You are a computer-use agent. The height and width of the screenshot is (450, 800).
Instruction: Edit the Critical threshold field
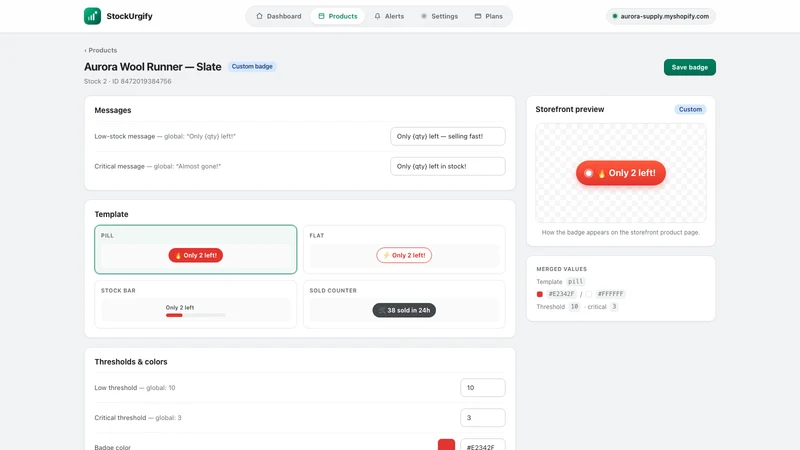(483, 417)
